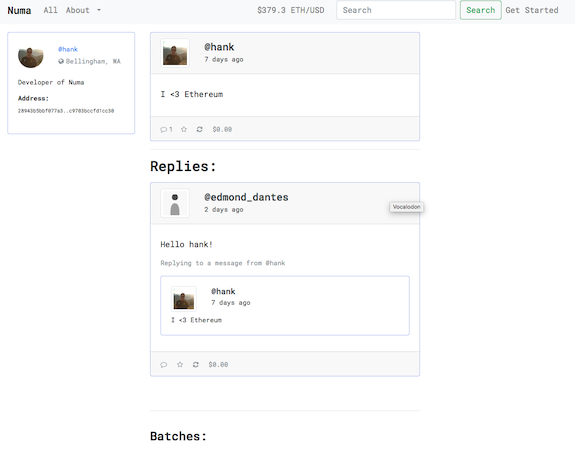Click the 'Hello hank!' message text
Viewport: 575px width, 451px height.
click(186, 245)
